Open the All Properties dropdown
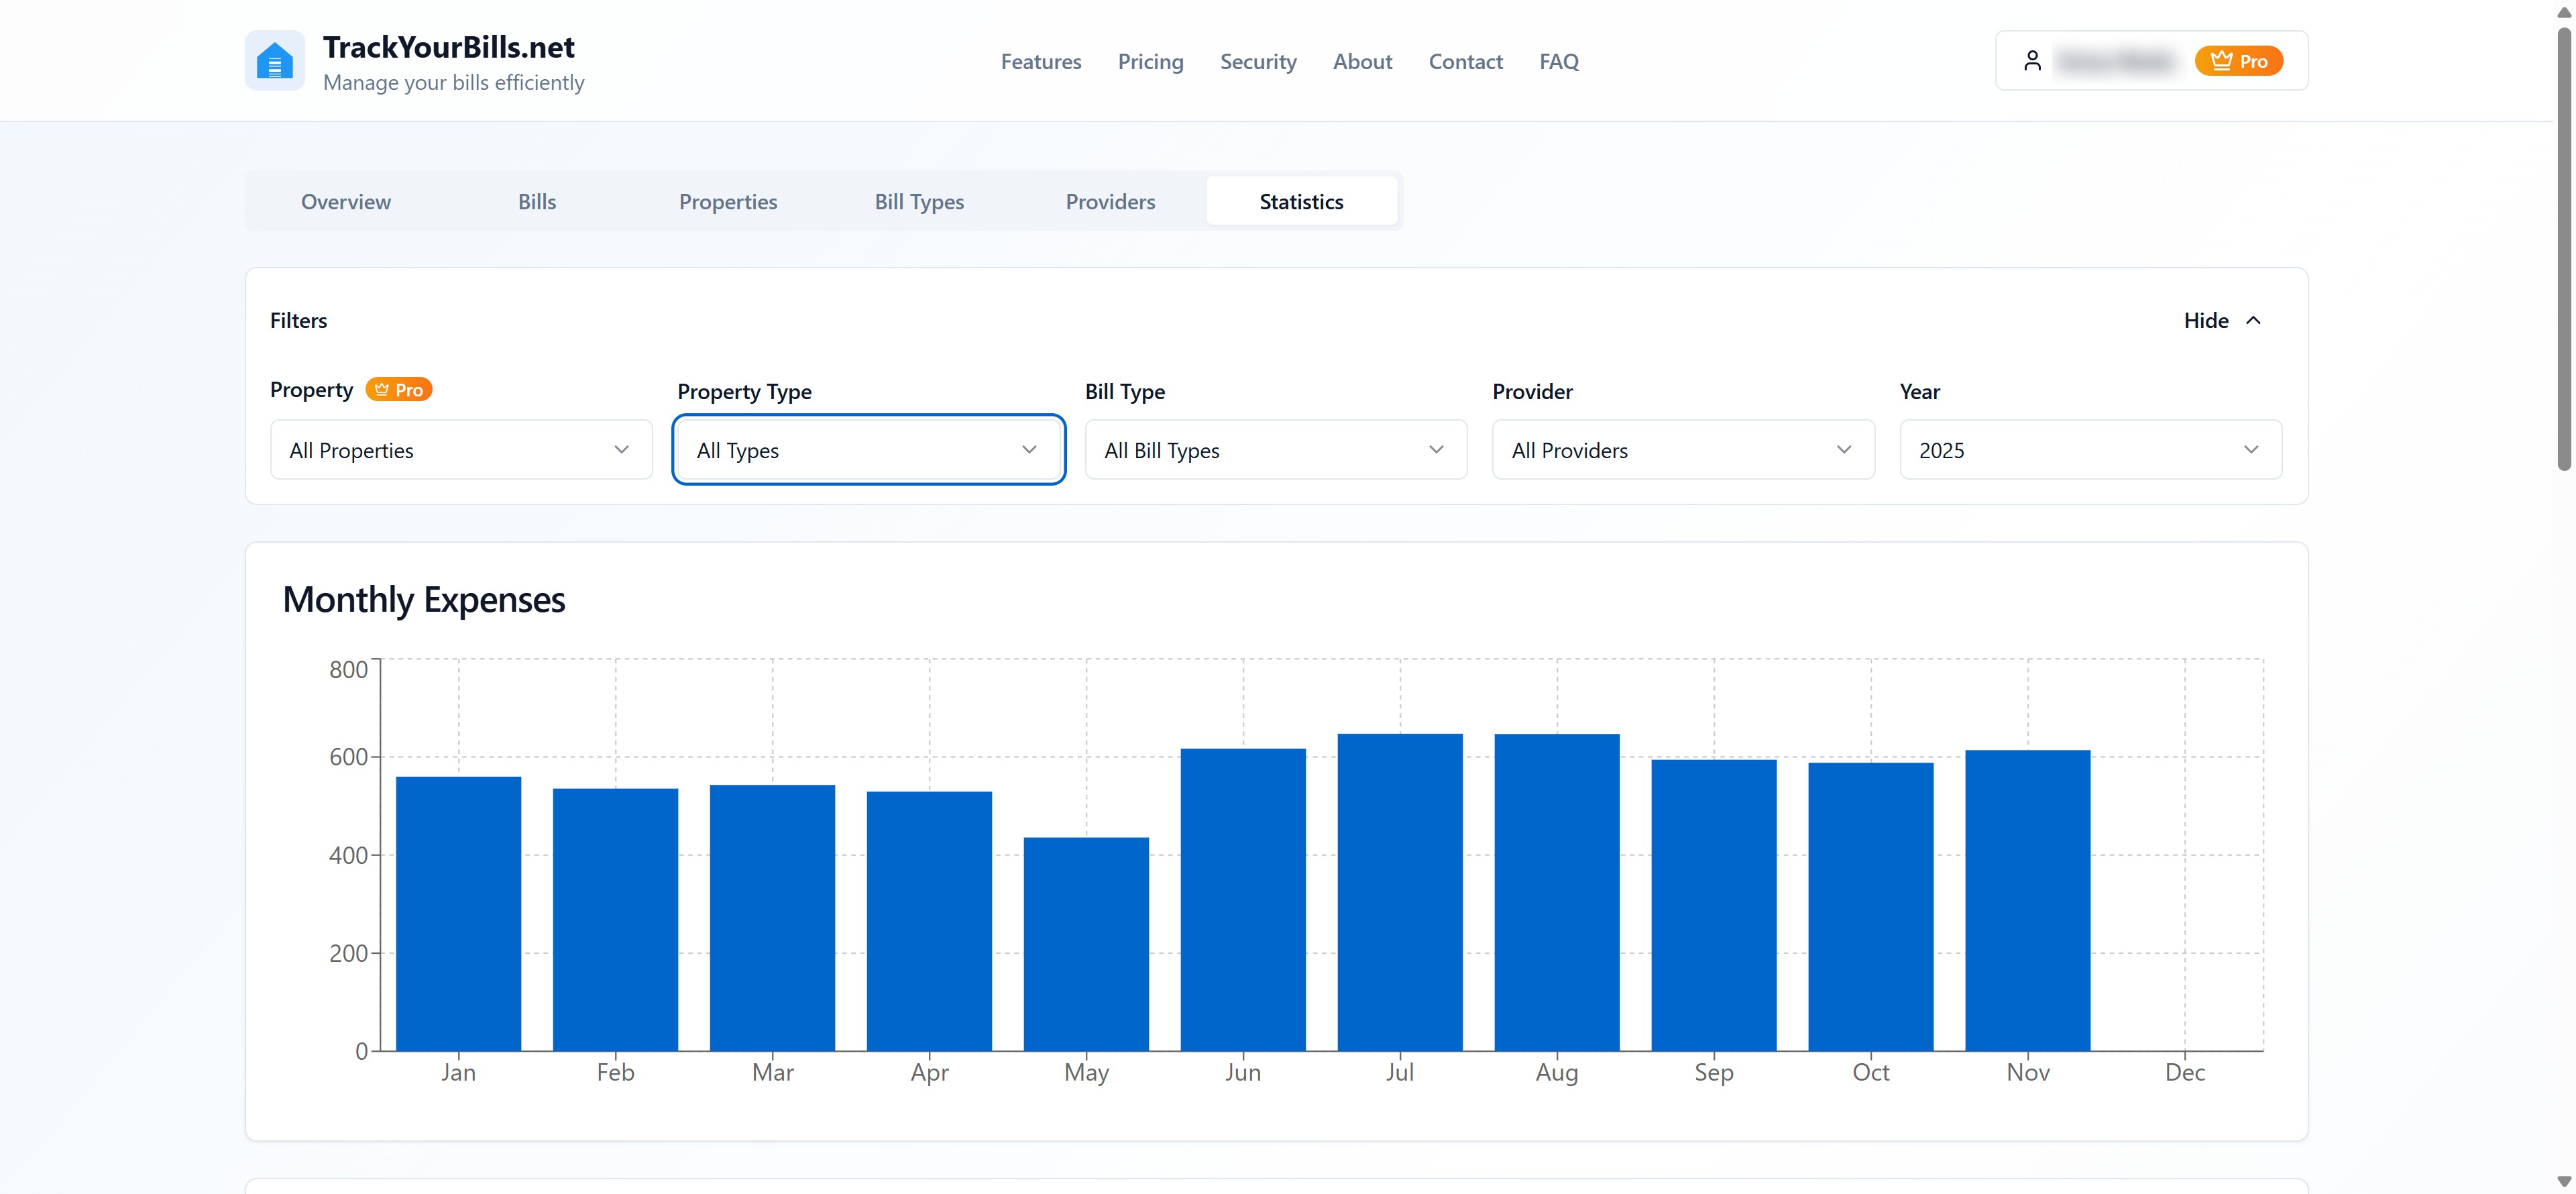This screenshot has width=2576, height=1194. click(461, 450)
